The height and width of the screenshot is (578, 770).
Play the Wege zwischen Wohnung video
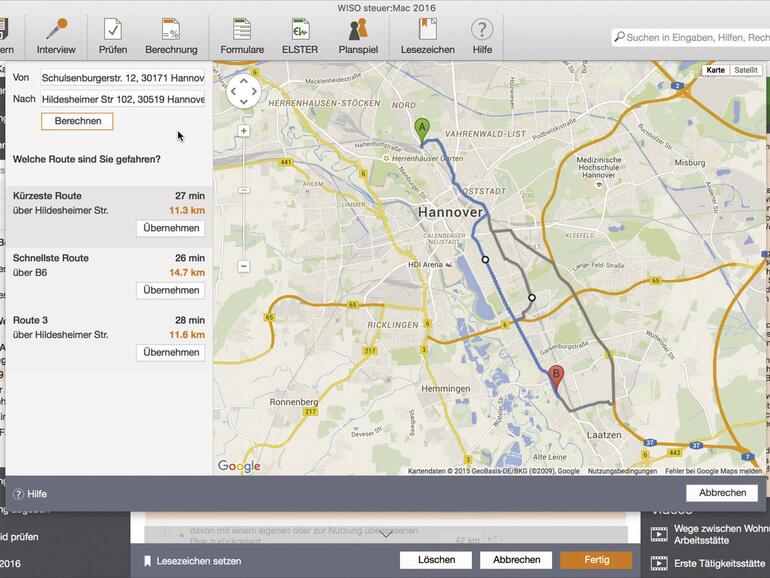659,534
